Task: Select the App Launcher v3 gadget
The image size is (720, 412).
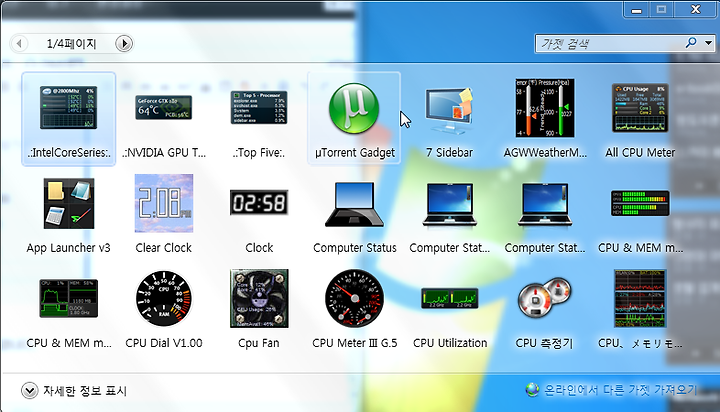Action: pos(69,203)
